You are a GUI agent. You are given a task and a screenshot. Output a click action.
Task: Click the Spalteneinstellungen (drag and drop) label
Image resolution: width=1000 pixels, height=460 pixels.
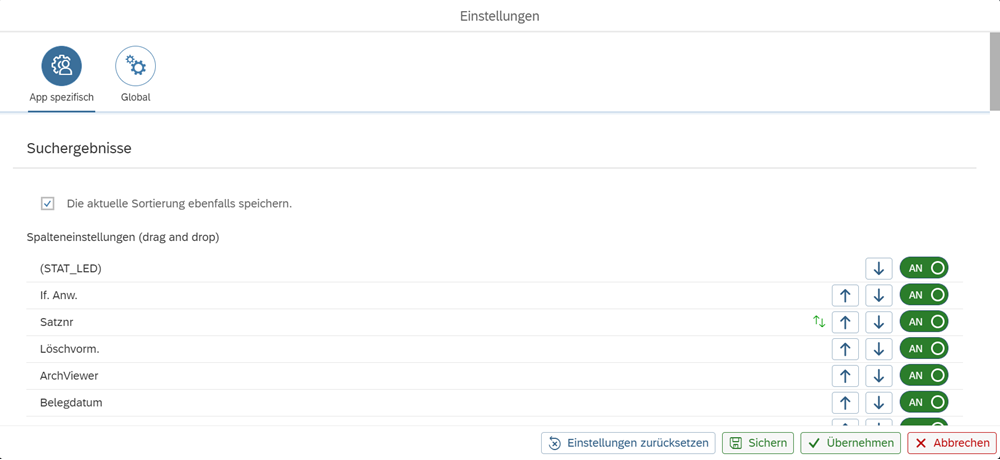pos(123,237)
